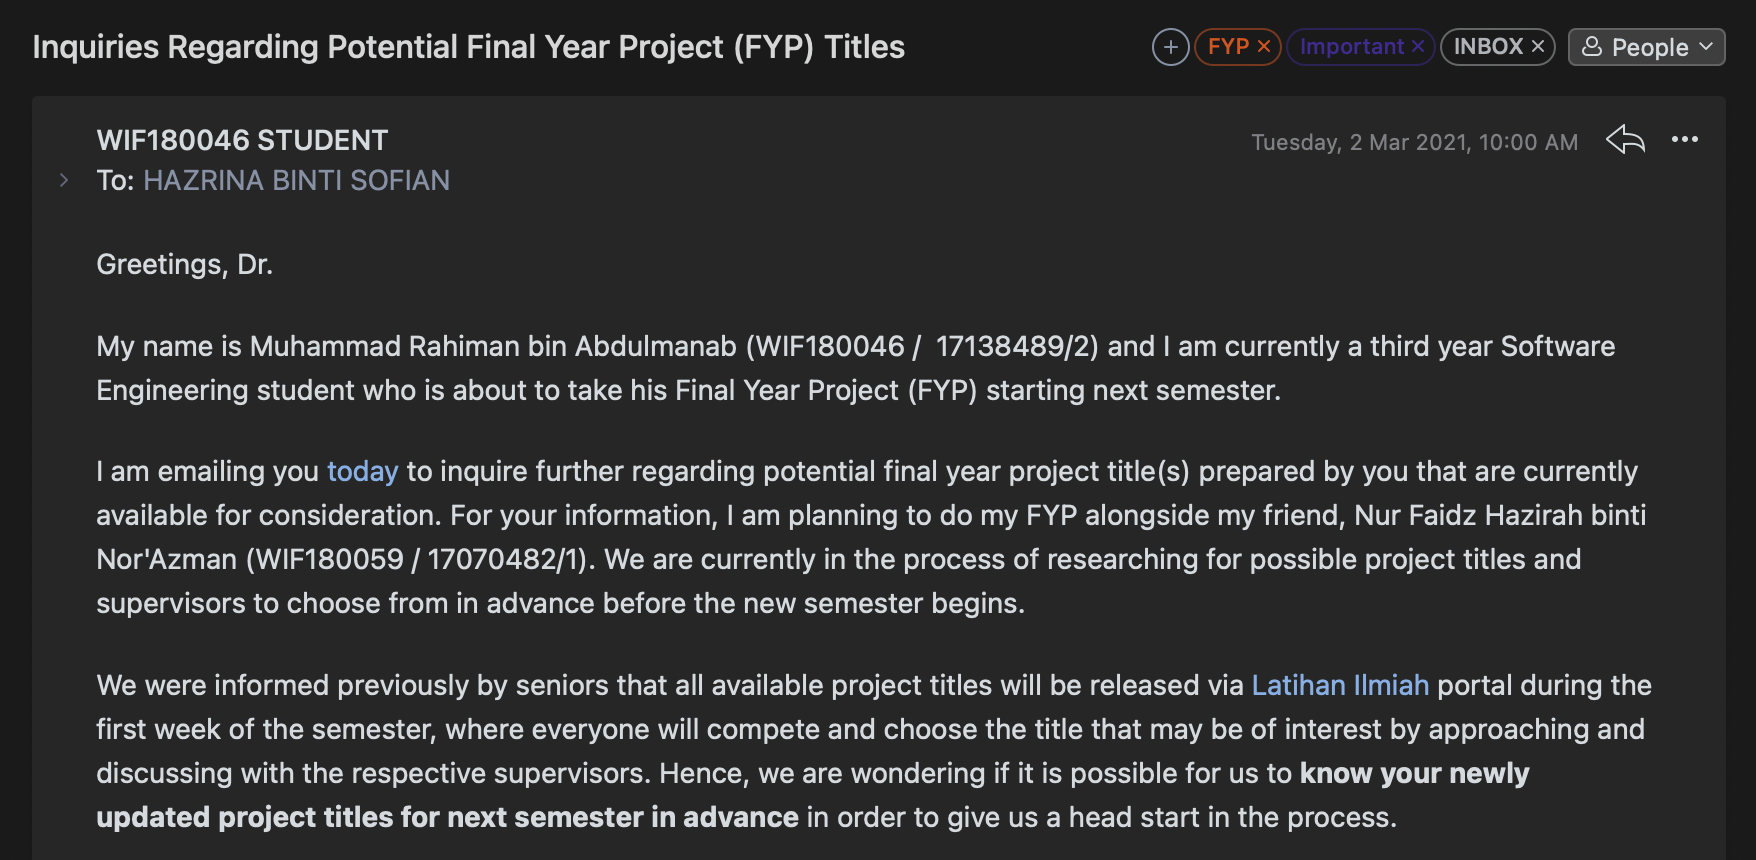Remove the FYP label via its X
The image size is (1756, 860).
(x=1265, y=45)
